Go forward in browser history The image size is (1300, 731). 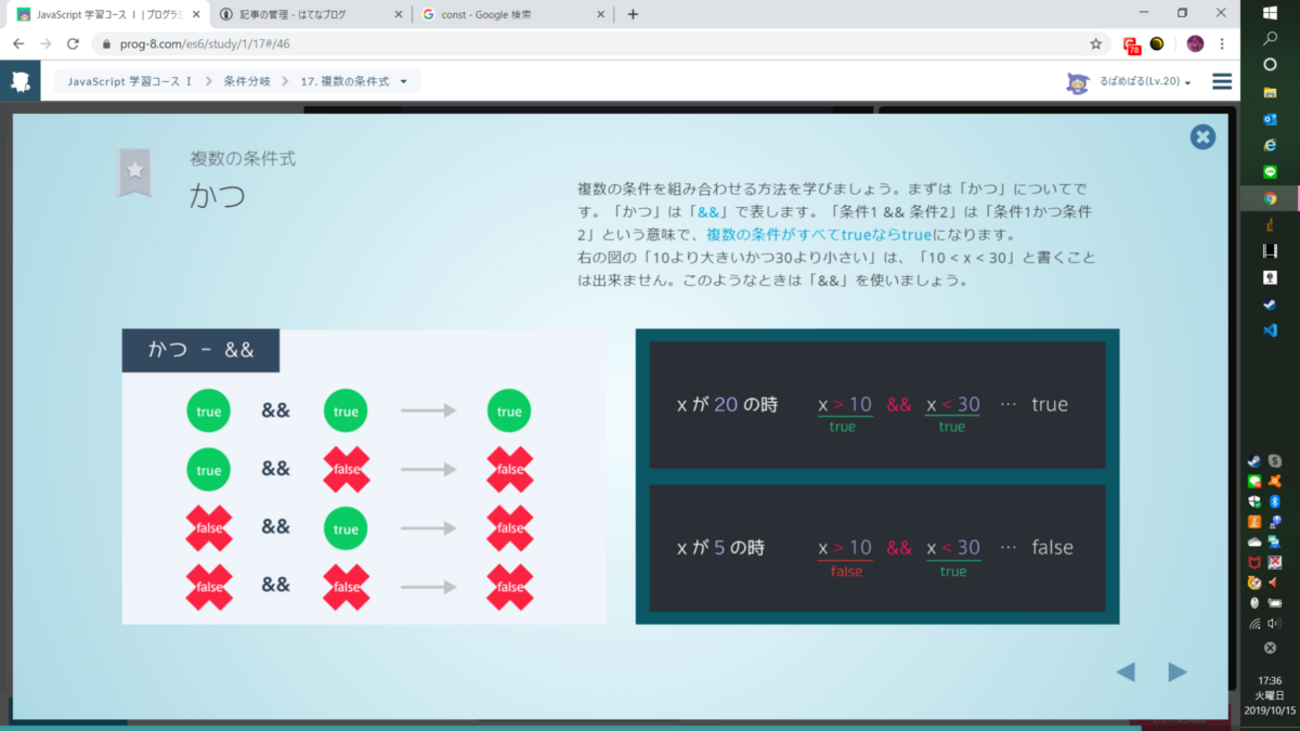(45, 44)
